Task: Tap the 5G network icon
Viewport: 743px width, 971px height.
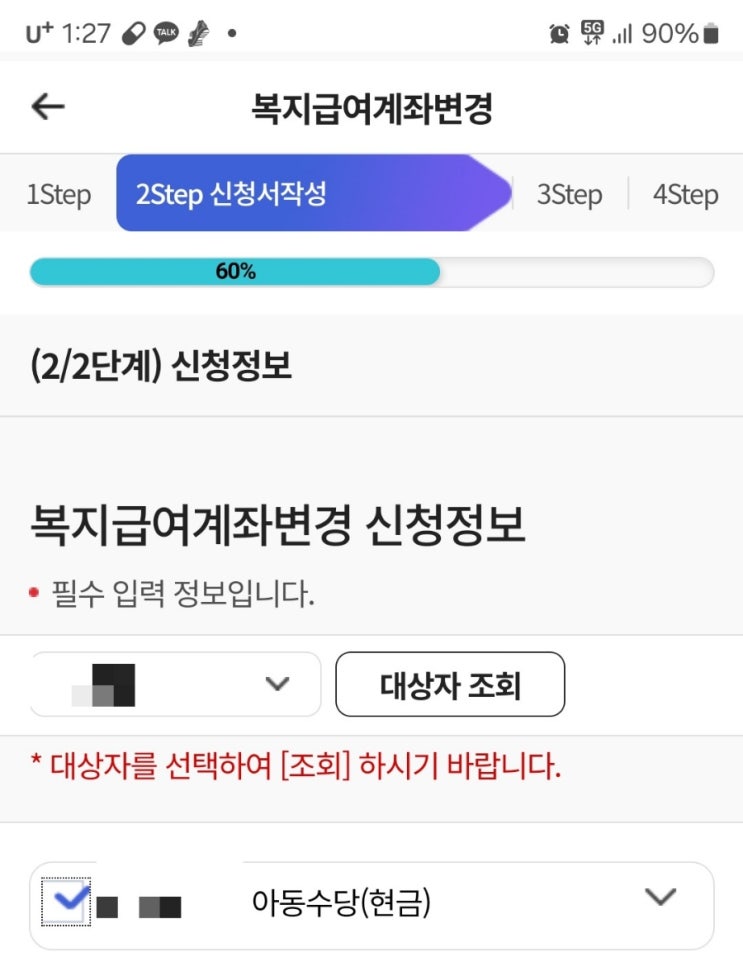Action: 592,34
